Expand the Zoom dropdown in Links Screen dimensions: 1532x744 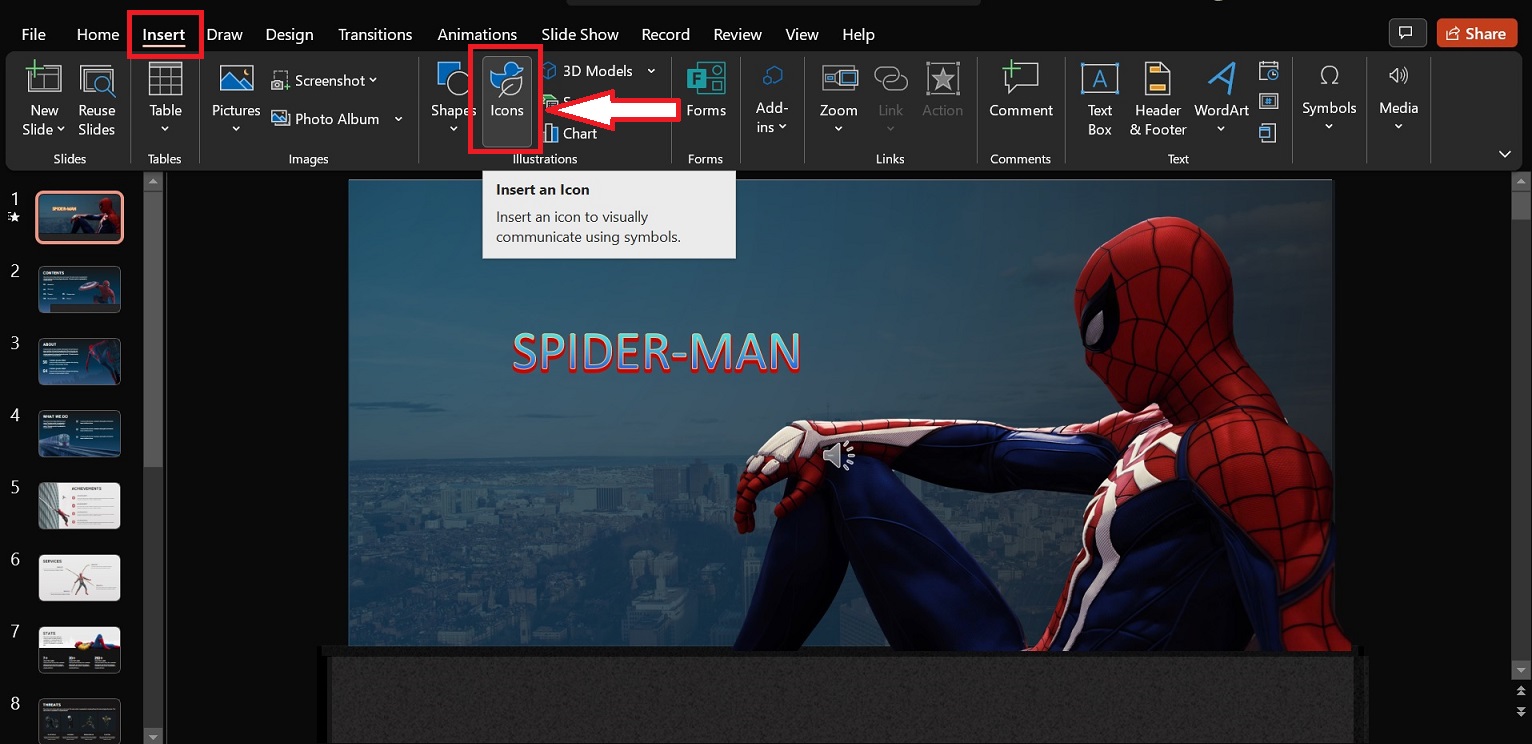click(838, 129)
